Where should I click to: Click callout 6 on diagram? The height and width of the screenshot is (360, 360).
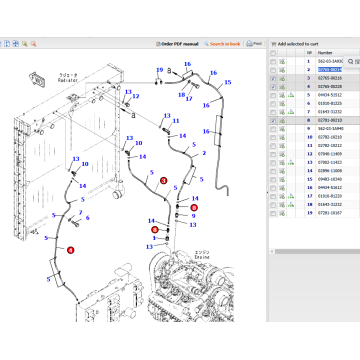tap(88, 218)
